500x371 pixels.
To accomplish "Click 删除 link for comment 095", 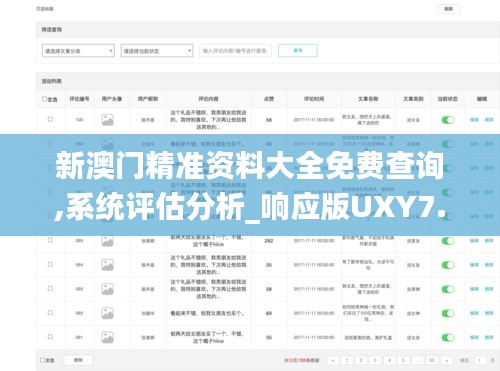I will click(489, 241).
